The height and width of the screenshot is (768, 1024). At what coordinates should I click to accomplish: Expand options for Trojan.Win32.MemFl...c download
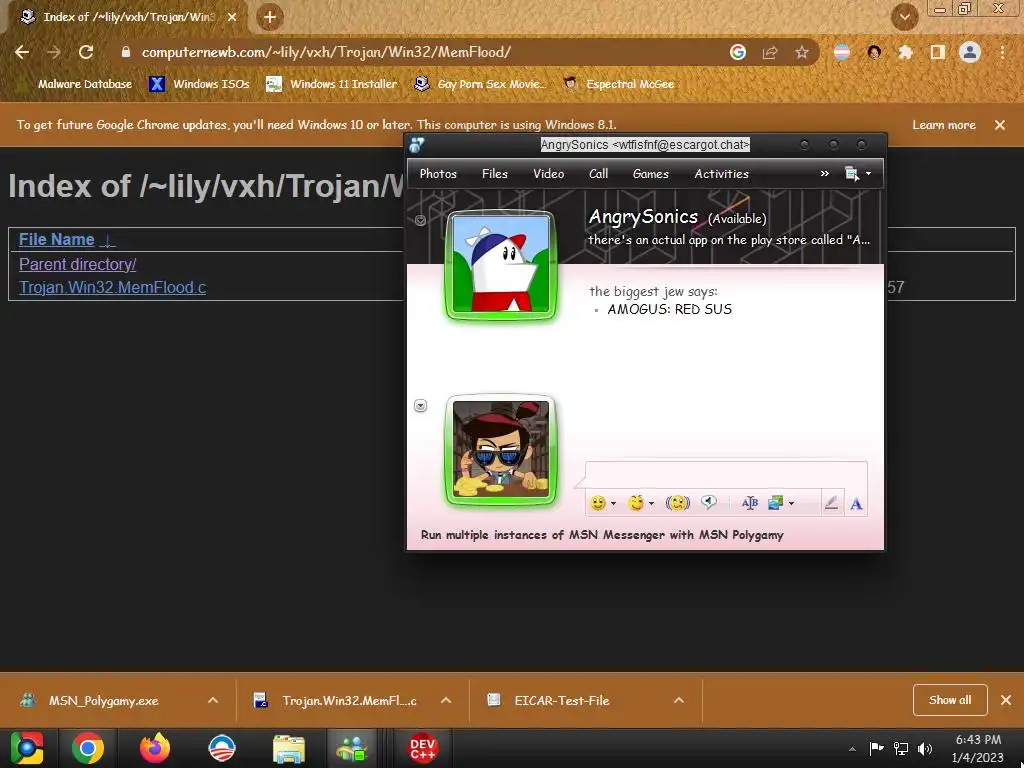tap(446, 700)
